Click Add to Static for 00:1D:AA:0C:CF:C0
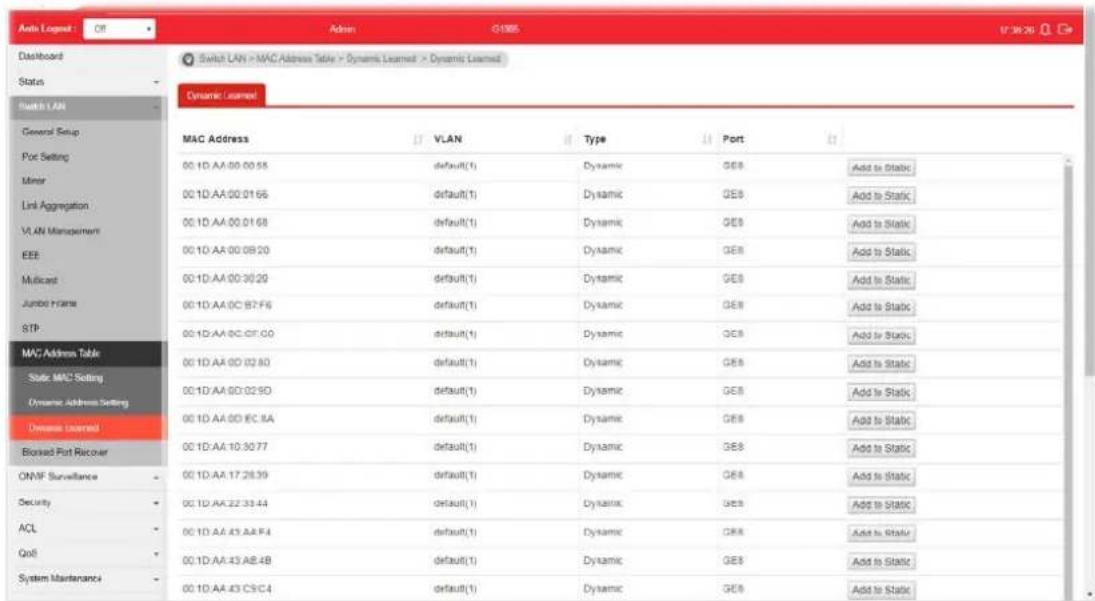Viewport: 1095px width, 601px height. click(x=881, y=336)
